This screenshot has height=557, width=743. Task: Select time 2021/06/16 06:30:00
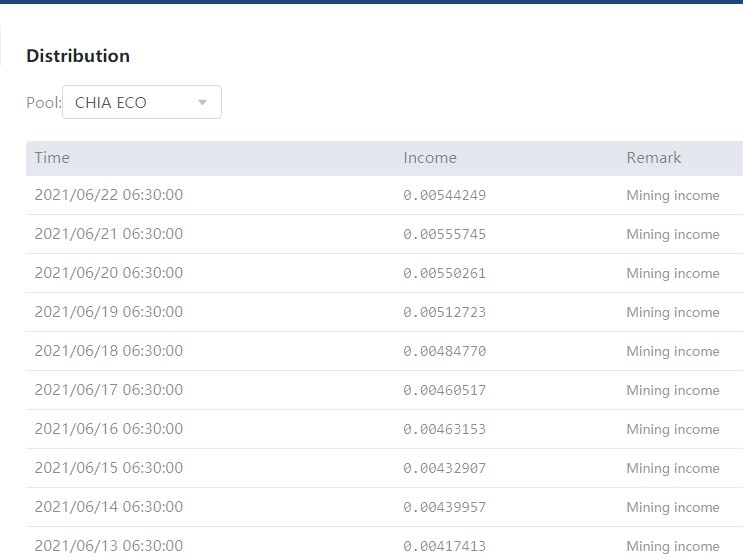109,429
